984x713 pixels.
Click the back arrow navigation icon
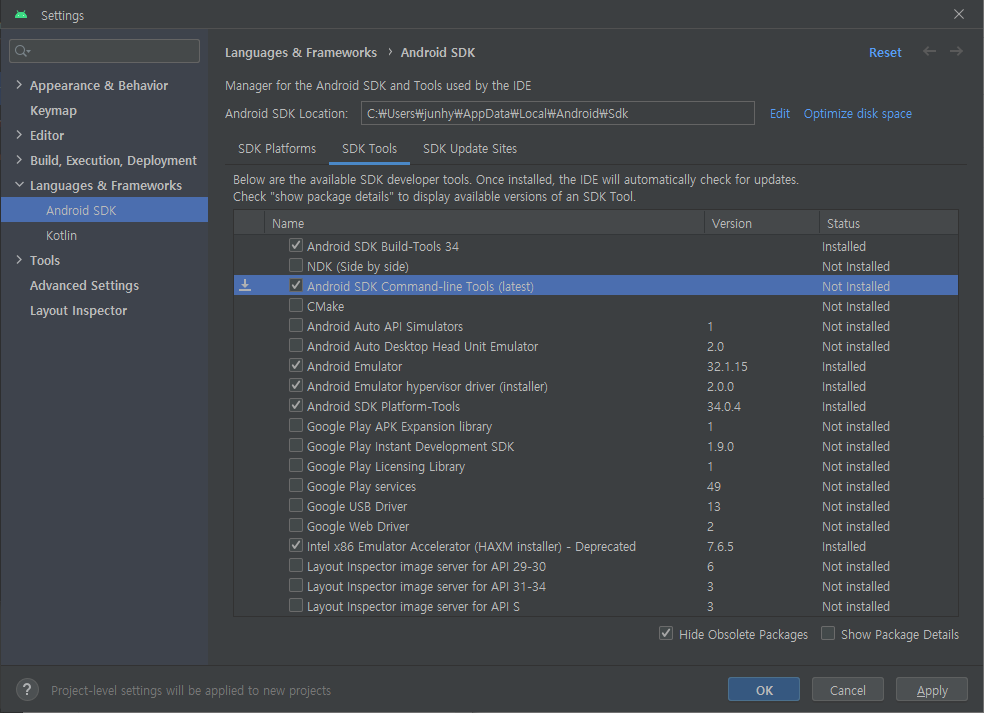tap(929, 51)
